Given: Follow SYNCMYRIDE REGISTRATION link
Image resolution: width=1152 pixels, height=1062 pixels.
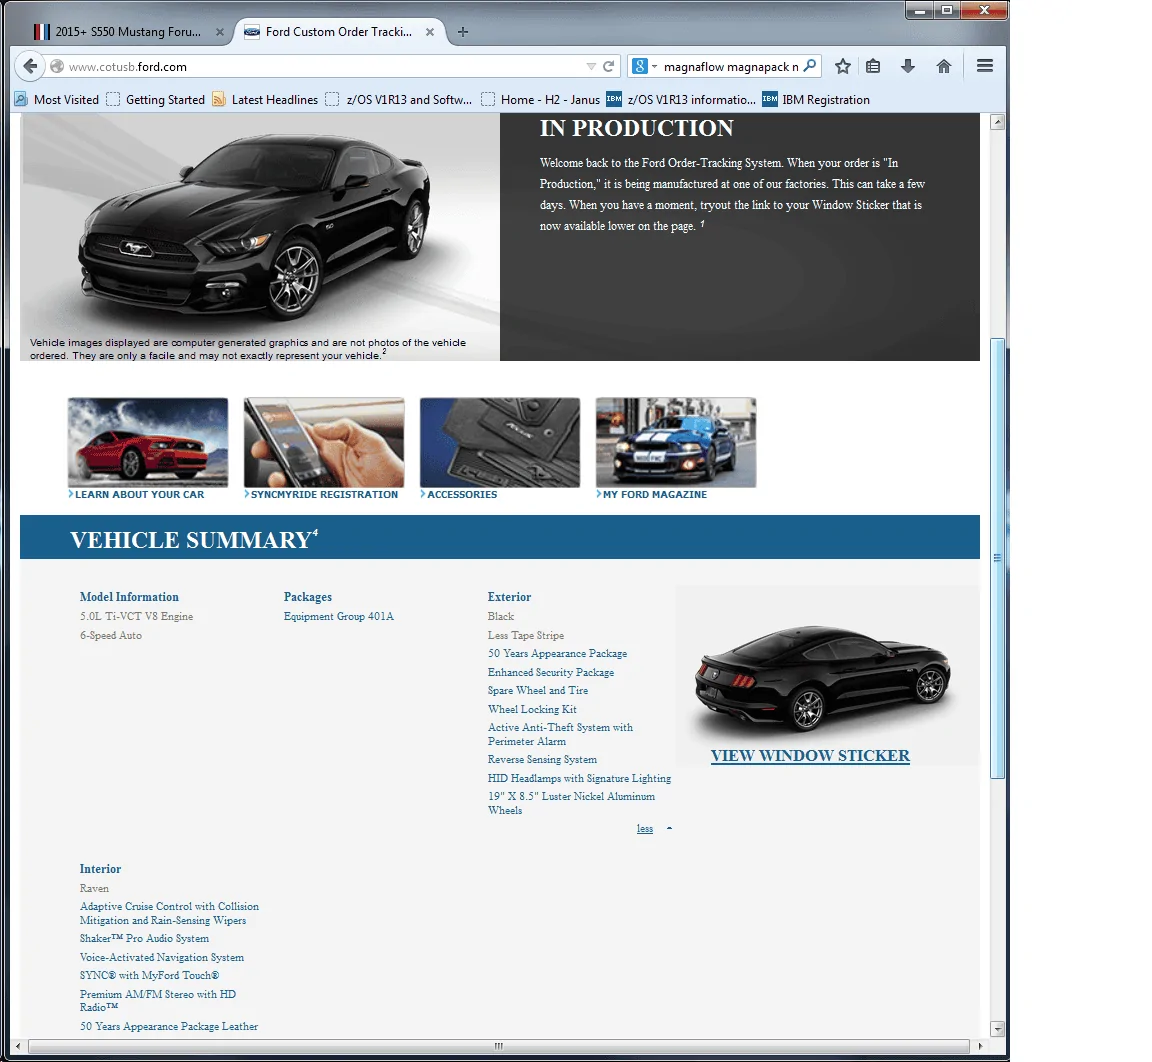Looking at the screenshot, I should pyautogui.click(x=324, y=494).
